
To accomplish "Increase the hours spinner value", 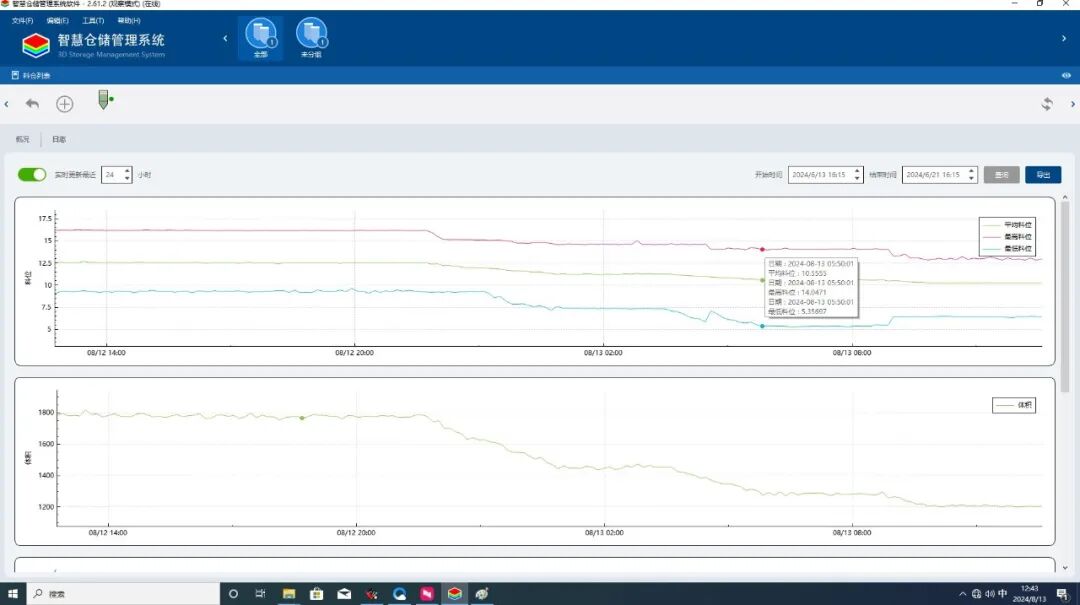I will tap(127, 171).
